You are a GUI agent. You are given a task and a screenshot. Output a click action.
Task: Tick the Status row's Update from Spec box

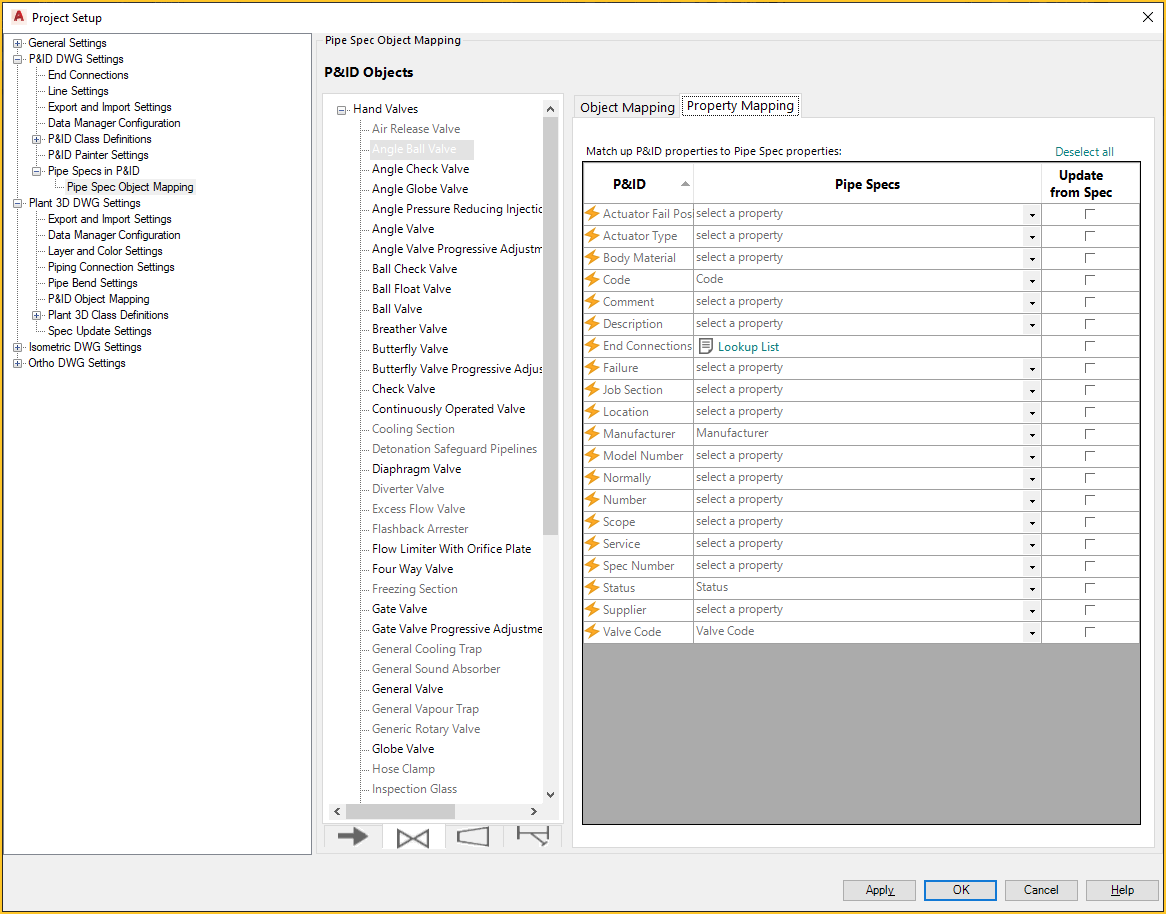click(x=1090, y=587)
